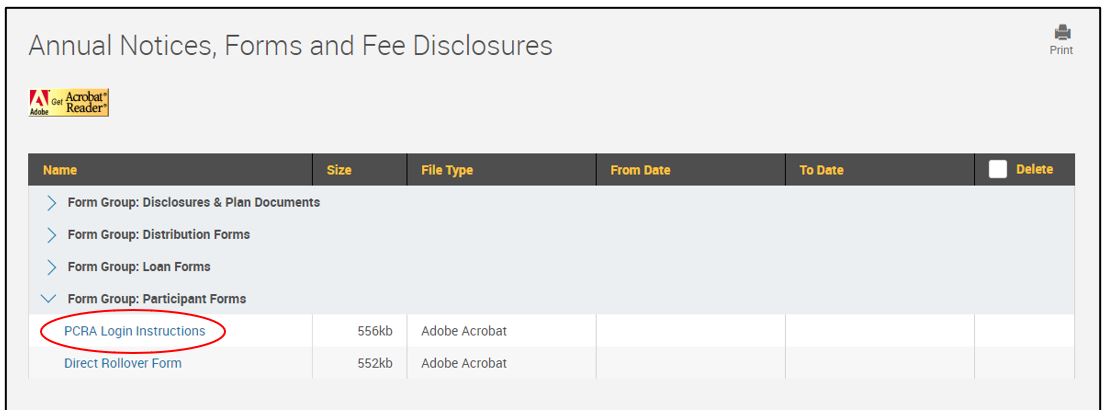Image resolution: width=1110 pixels, height=418 pixels.
Task: Click the Delete column header label
Action: 1034,170
